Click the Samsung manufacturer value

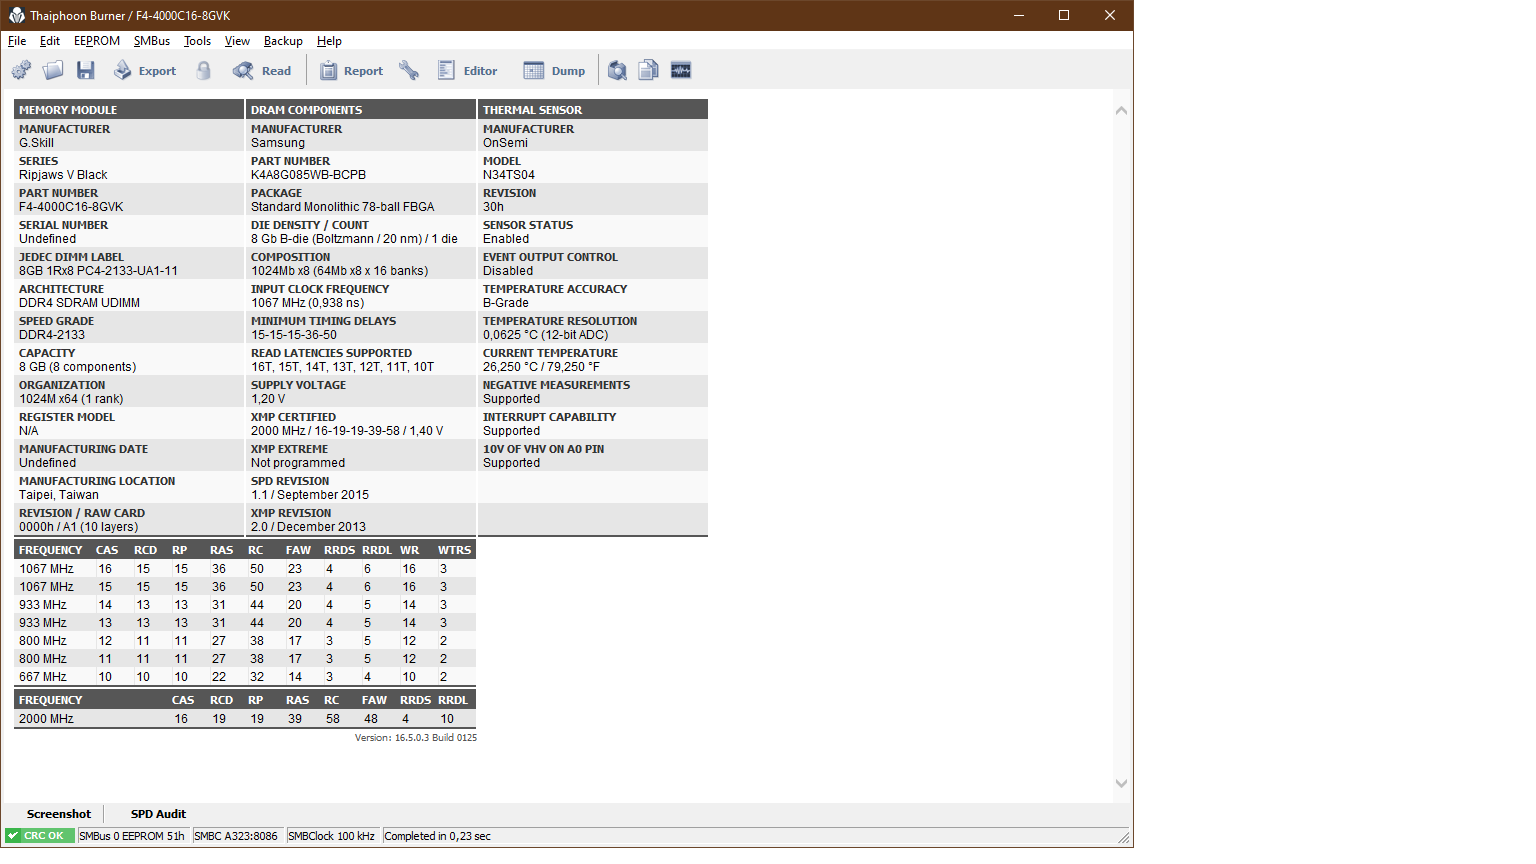click(278, 143)
